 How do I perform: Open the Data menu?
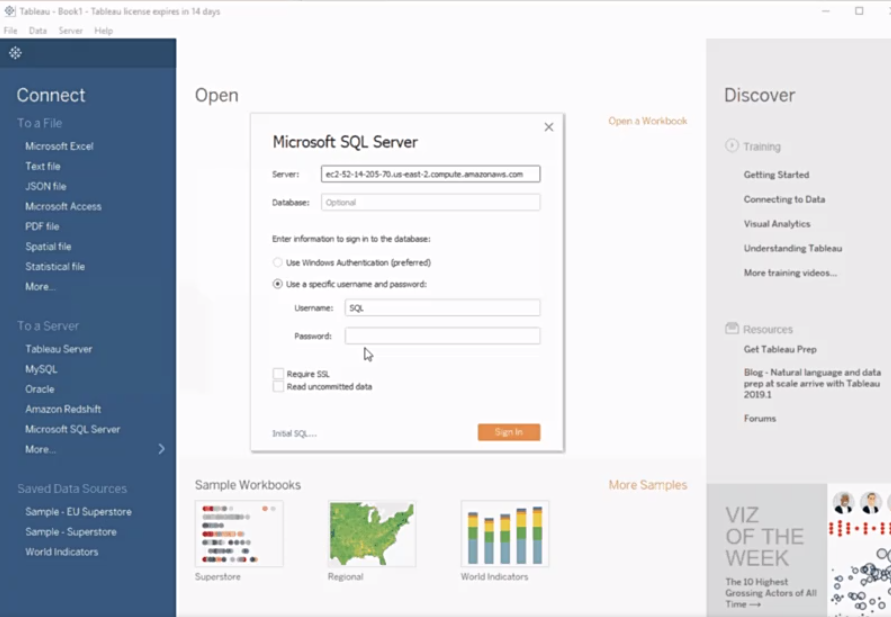click(38, 31)
